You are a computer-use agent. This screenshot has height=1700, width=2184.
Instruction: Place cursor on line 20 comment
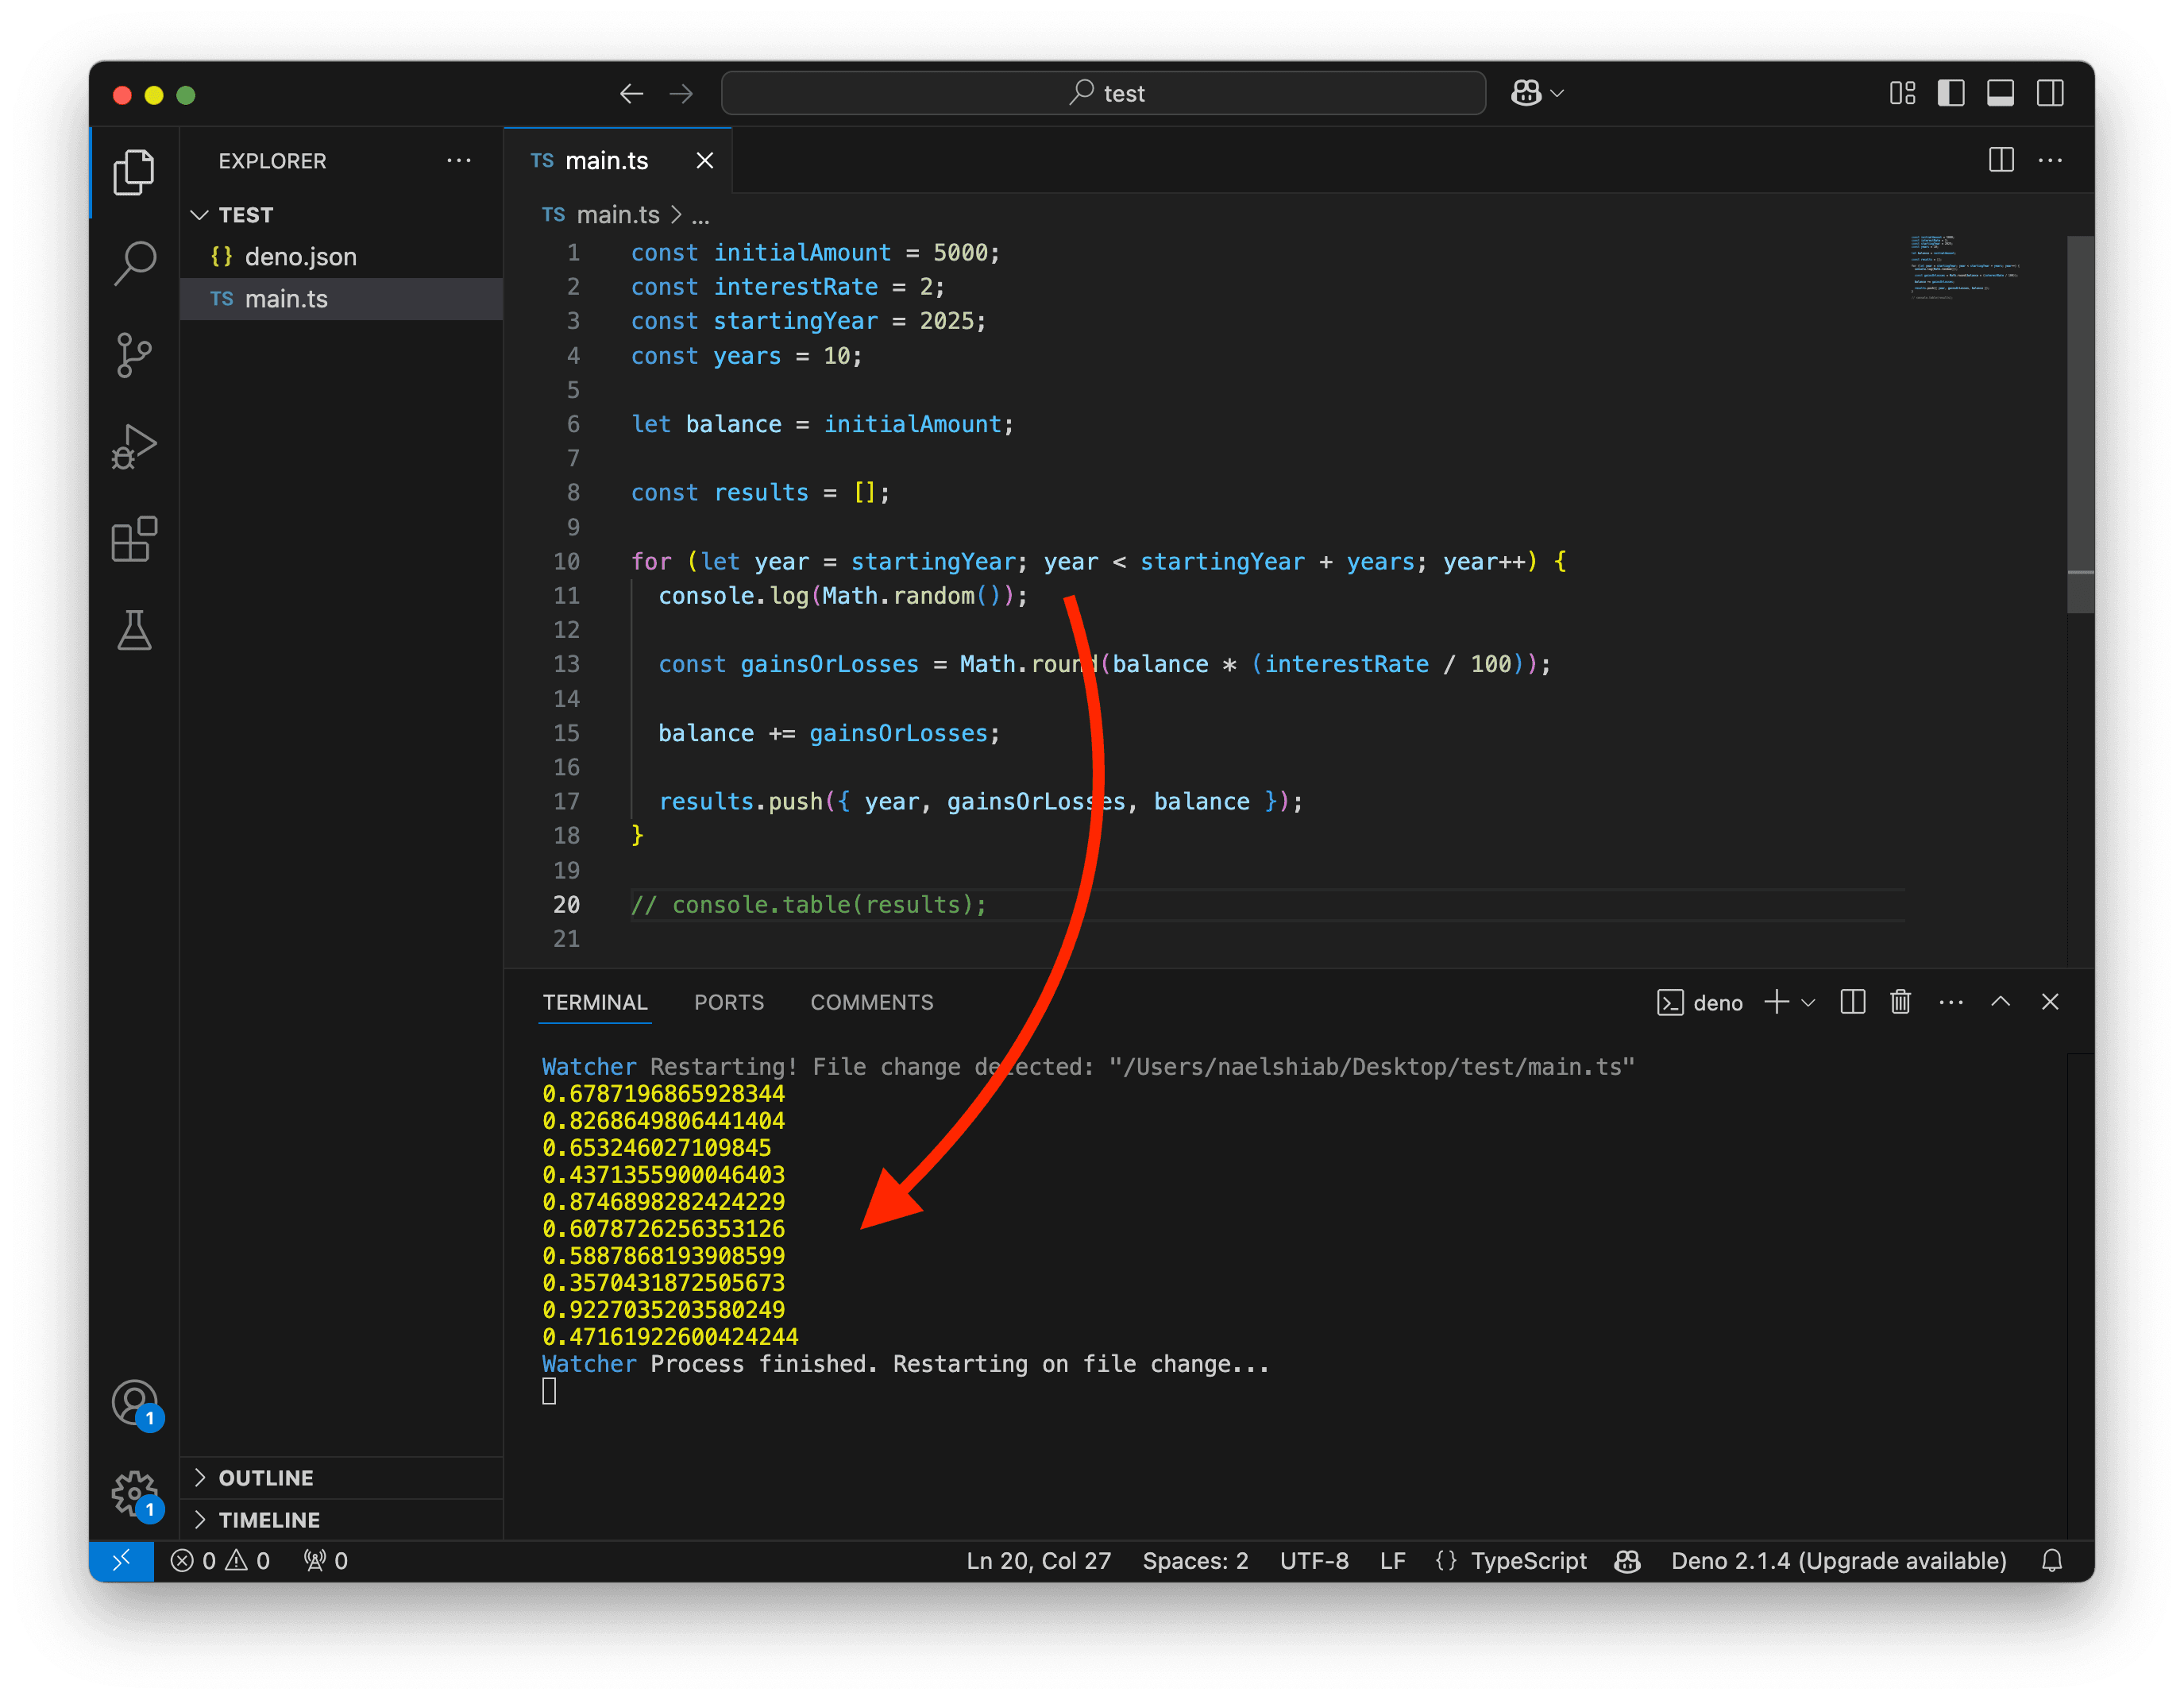point(808,904)
